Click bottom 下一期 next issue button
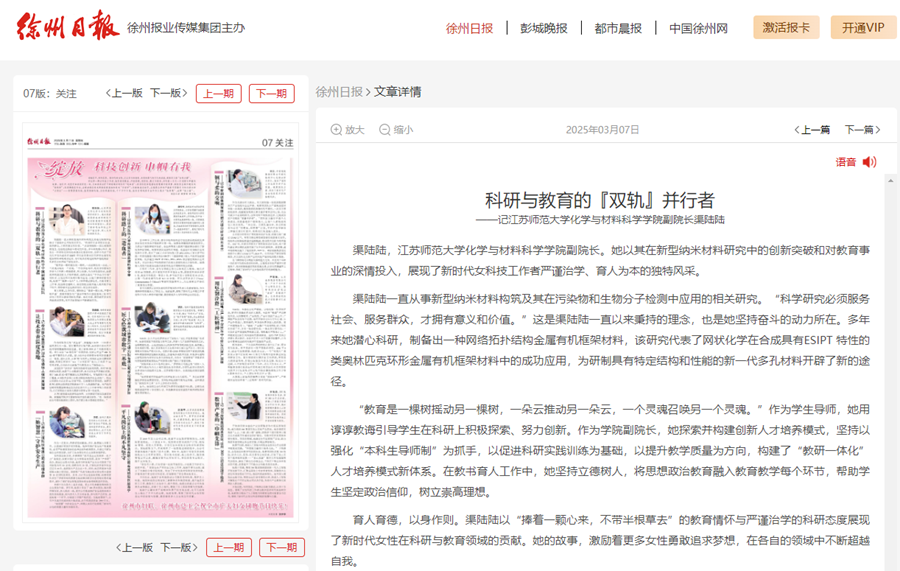The height and width of the screenshot is (571, 900). point(281,547)
